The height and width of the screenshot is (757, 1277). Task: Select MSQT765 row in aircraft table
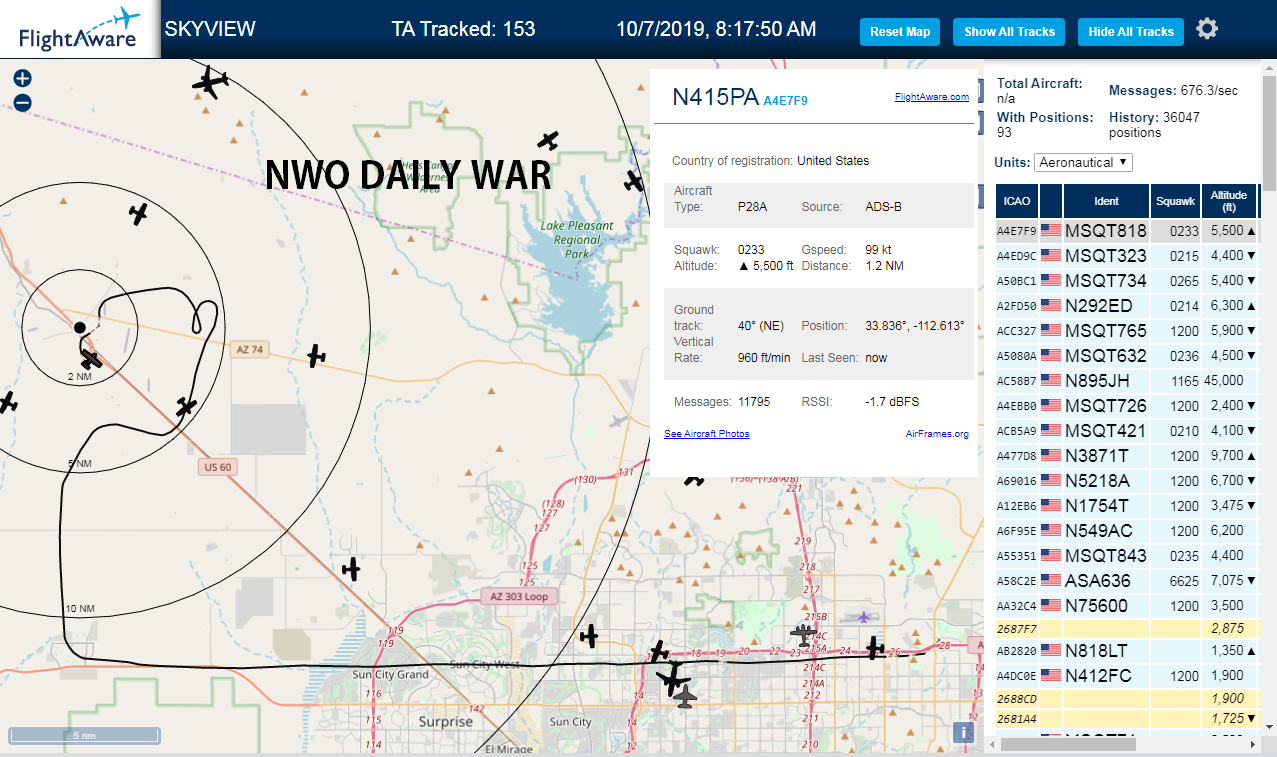point(1127,330)
